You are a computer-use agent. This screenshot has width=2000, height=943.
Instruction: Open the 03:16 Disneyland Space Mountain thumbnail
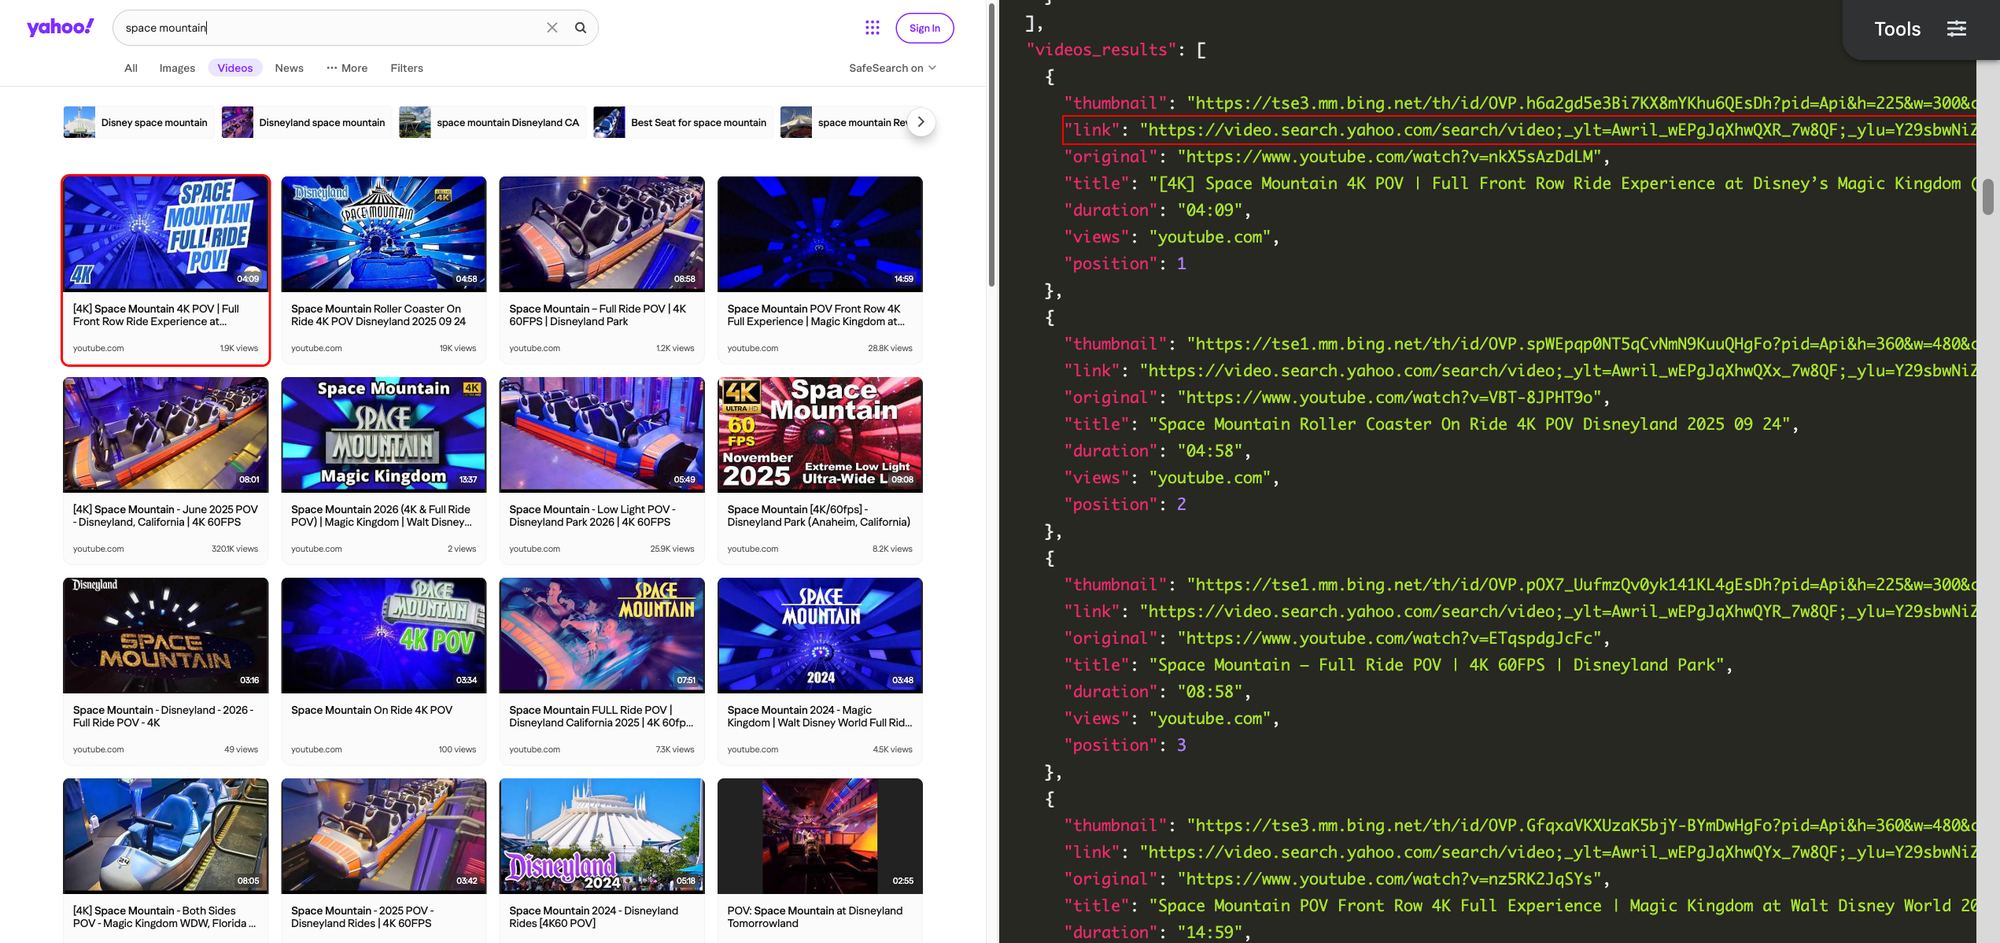coord(166,635)
